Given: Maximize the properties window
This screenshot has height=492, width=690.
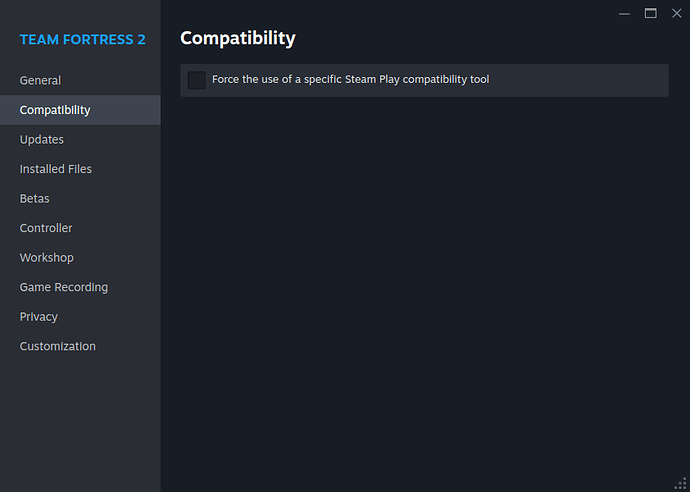Looking at the screenshot, I should click(650, 13).
